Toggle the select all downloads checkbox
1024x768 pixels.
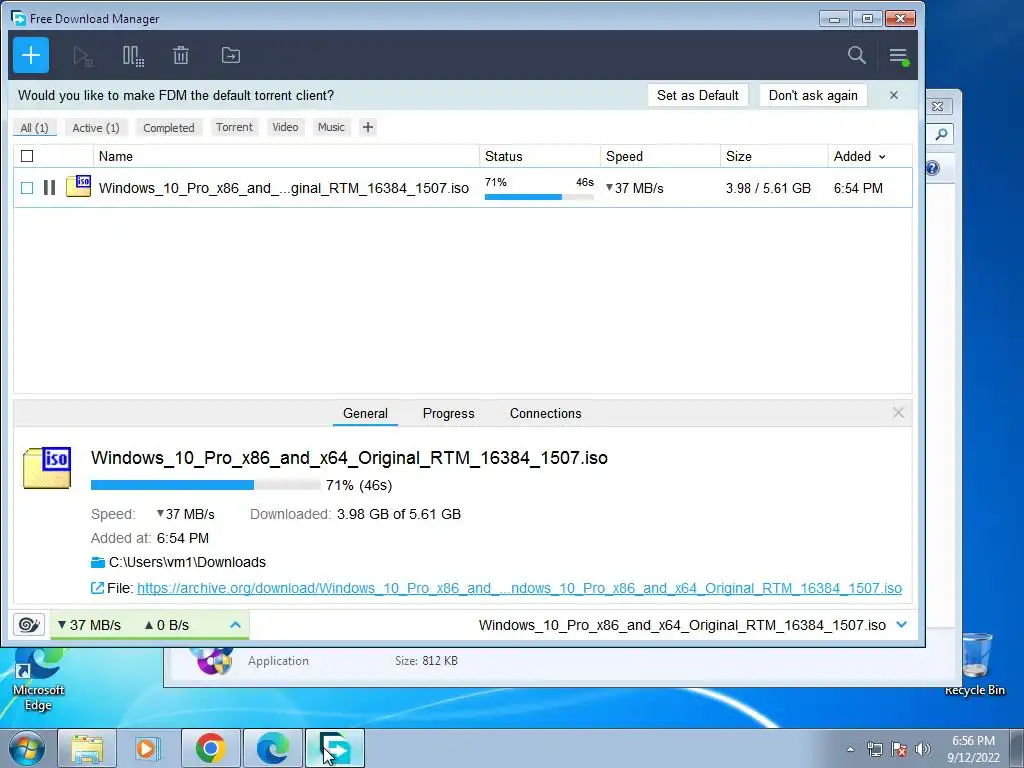(x=27, y=156)
